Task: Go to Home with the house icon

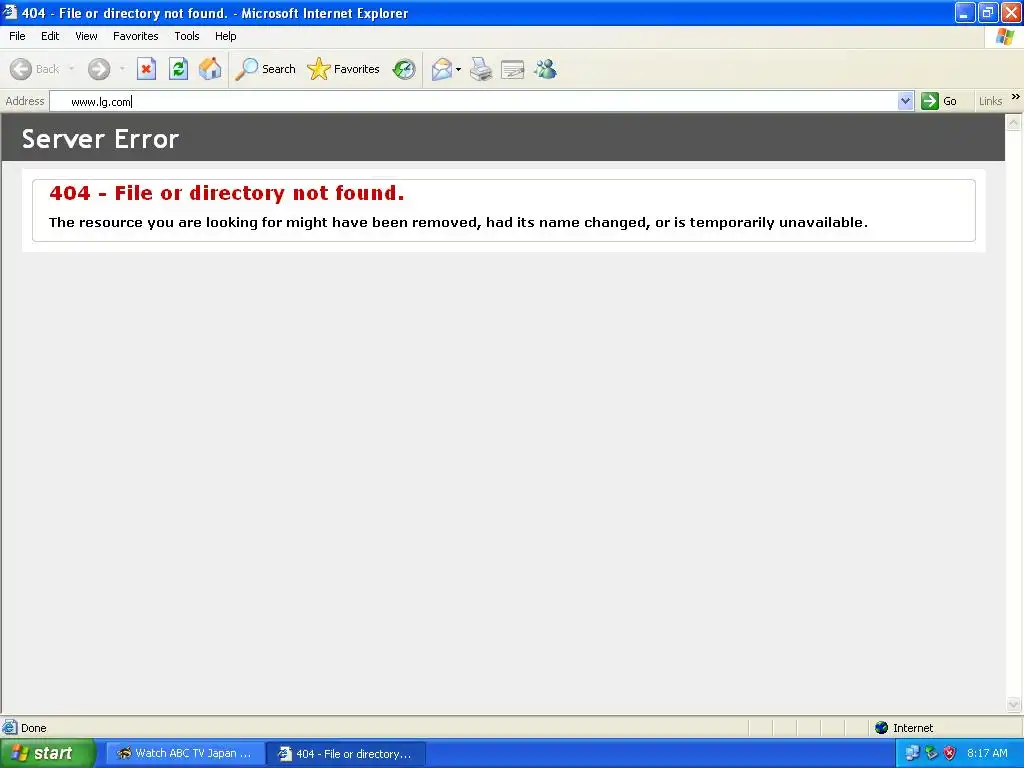Action: [x=210, y=69]
